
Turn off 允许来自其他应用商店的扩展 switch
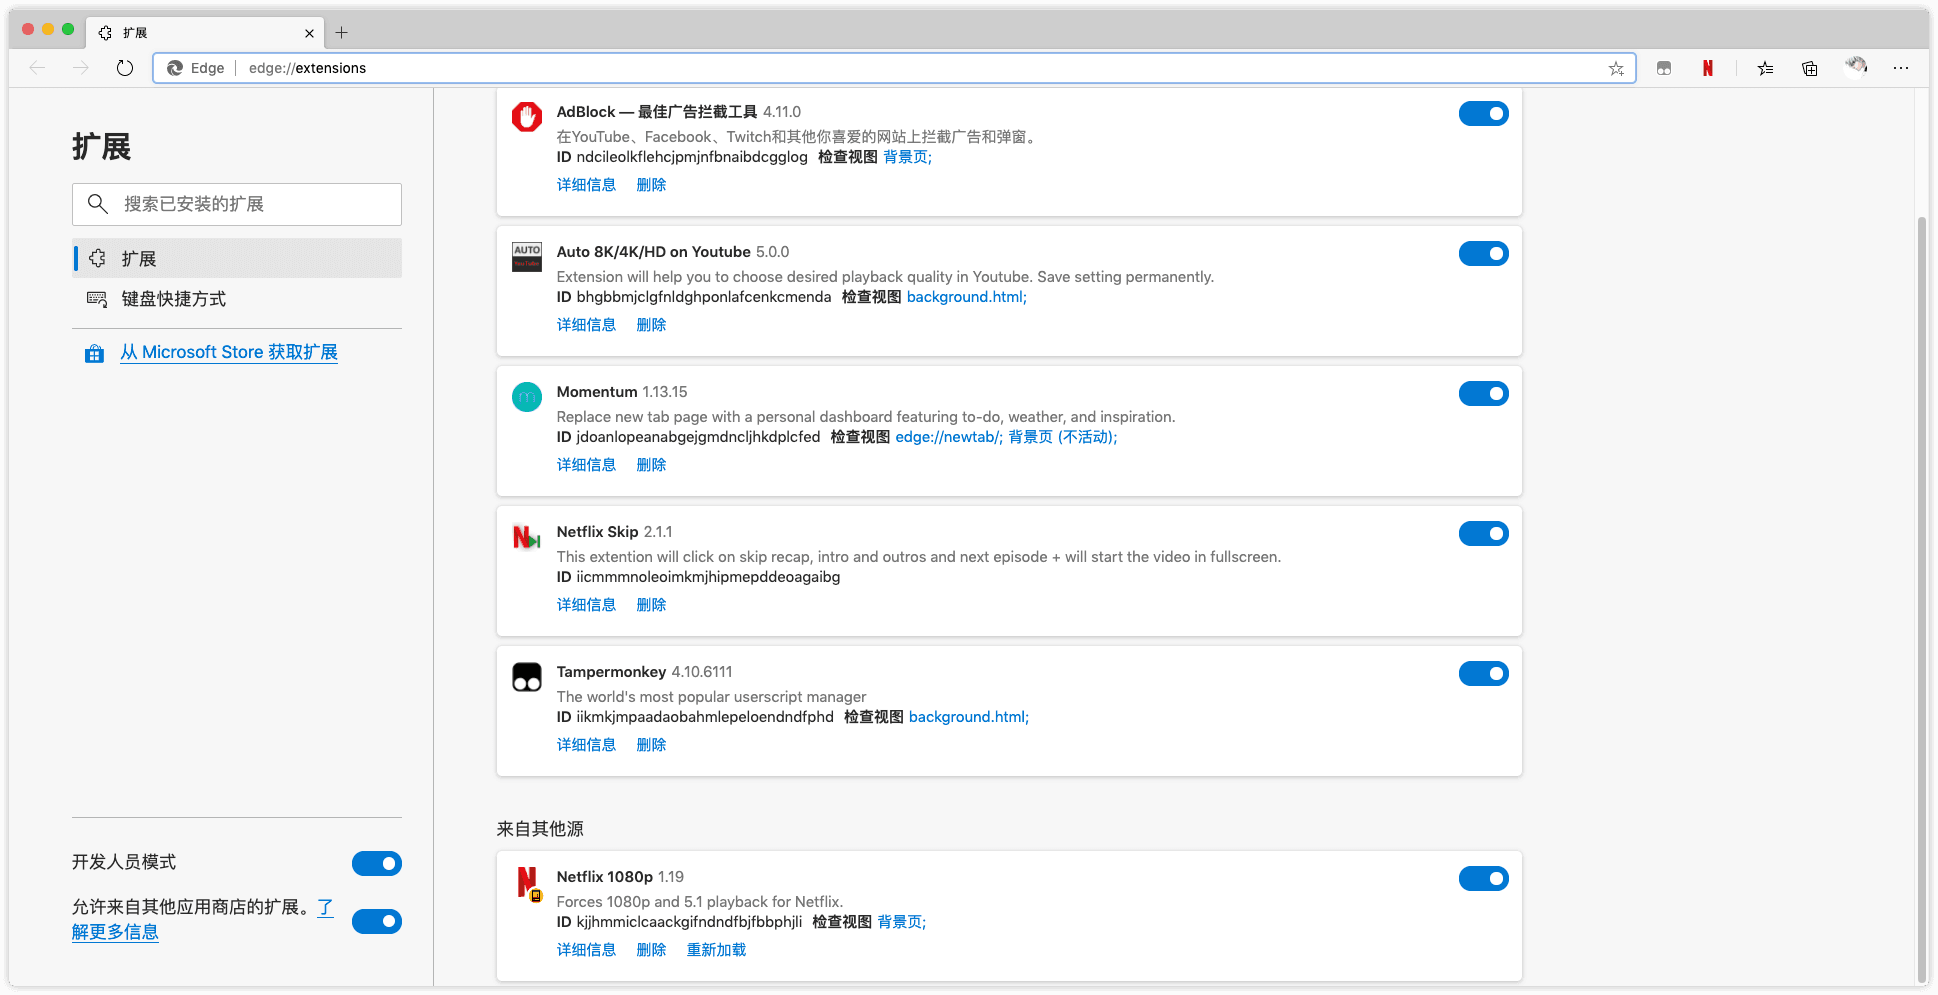tap(377, 922)
